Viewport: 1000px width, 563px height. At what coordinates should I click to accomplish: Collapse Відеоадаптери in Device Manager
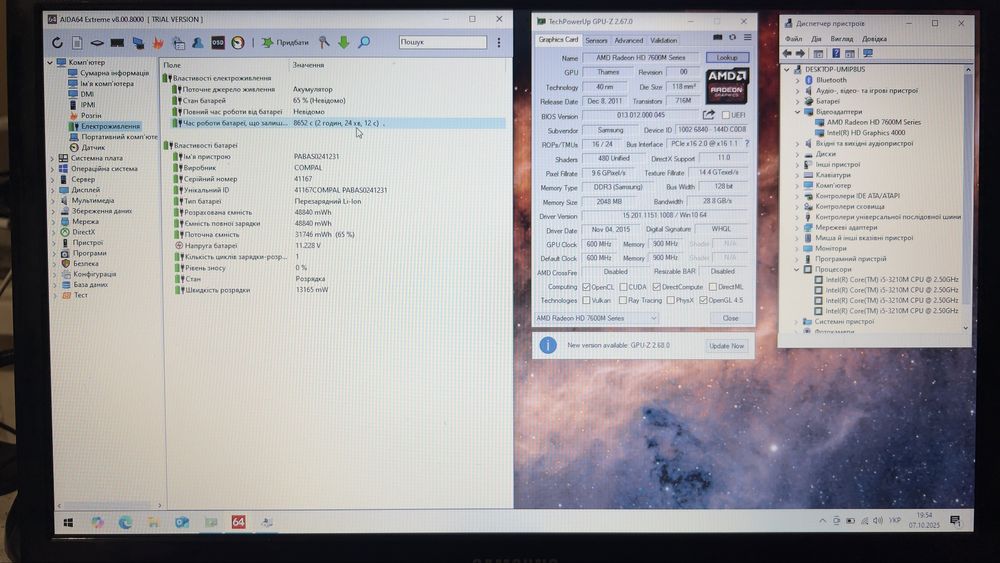point(798,112)
